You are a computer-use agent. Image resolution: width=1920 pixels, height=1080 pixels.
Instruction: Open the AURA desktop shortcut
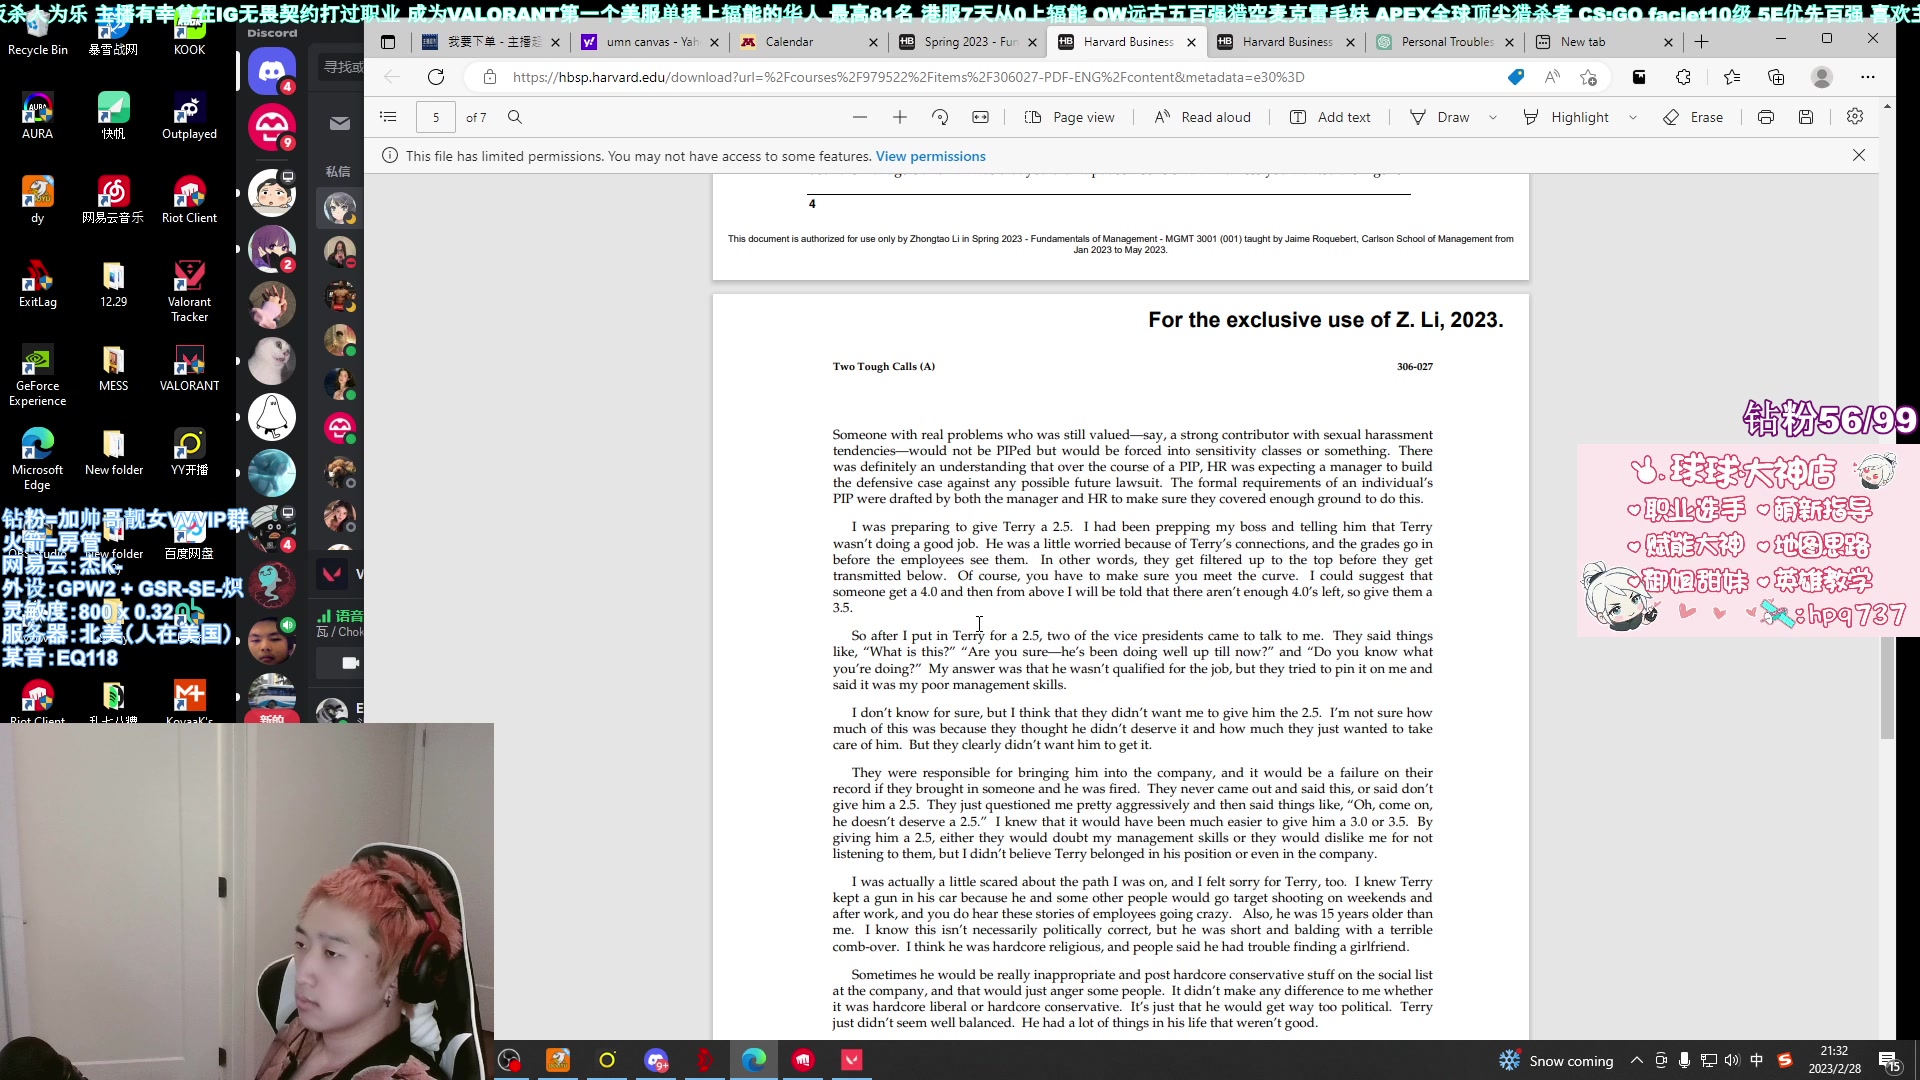point(38,116)
